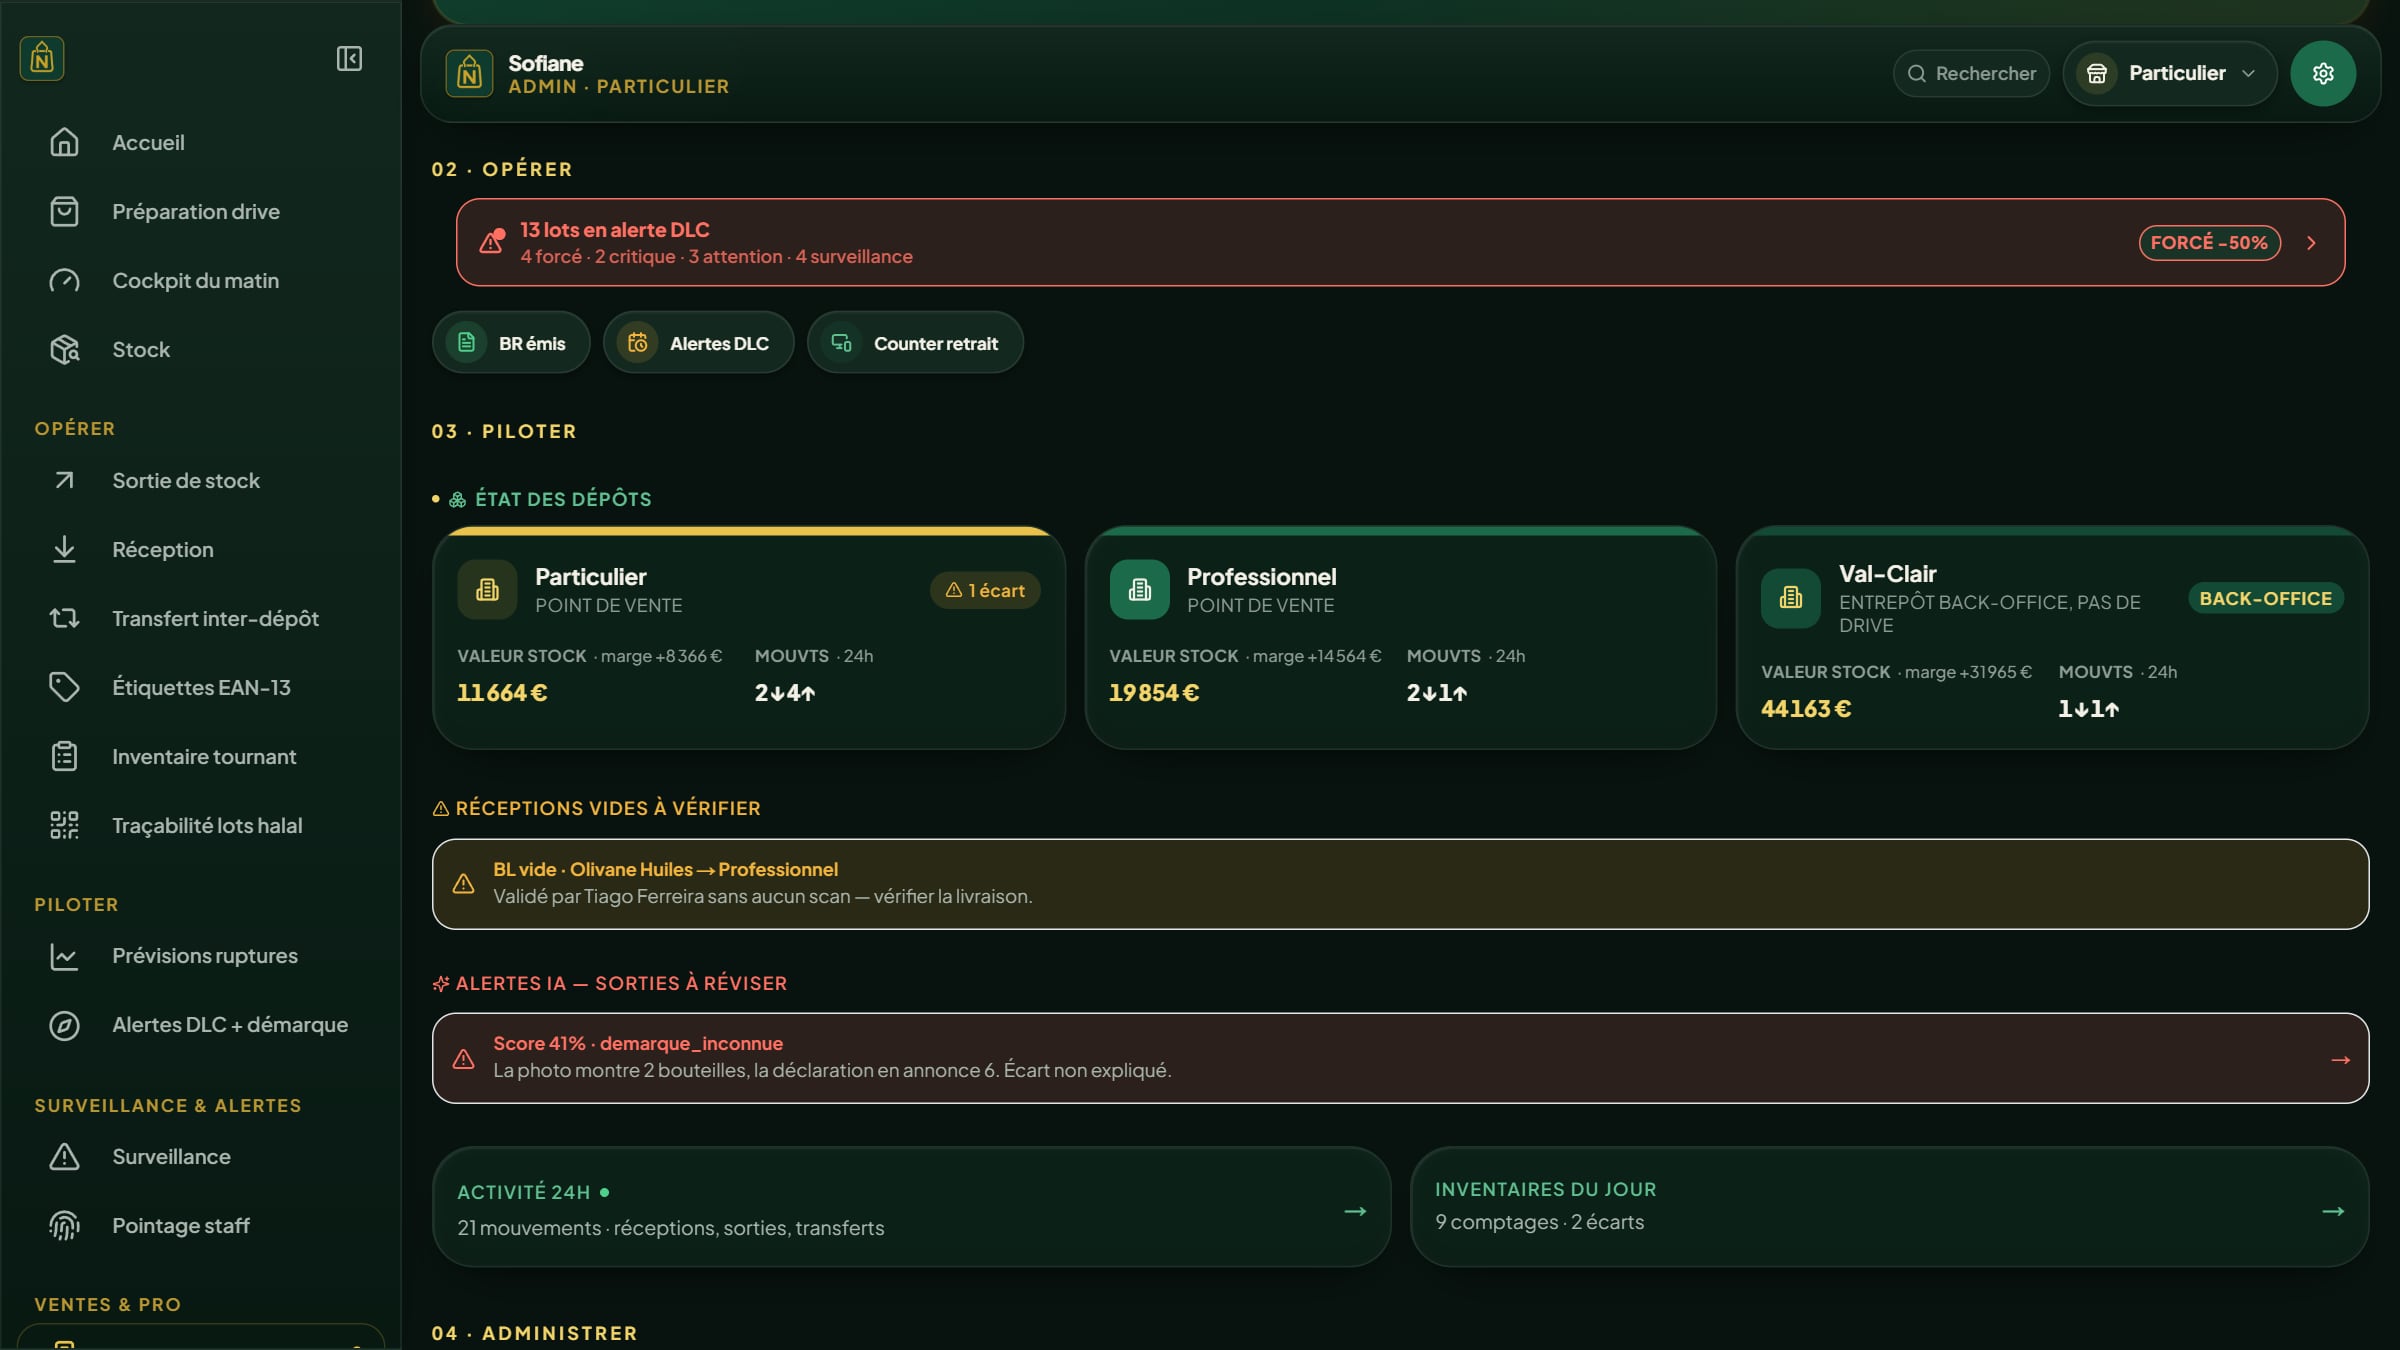Click the Prévisions ruptures chart icon
The width and height of the screenshot is (2400, 1350).
tap(64, 956)
